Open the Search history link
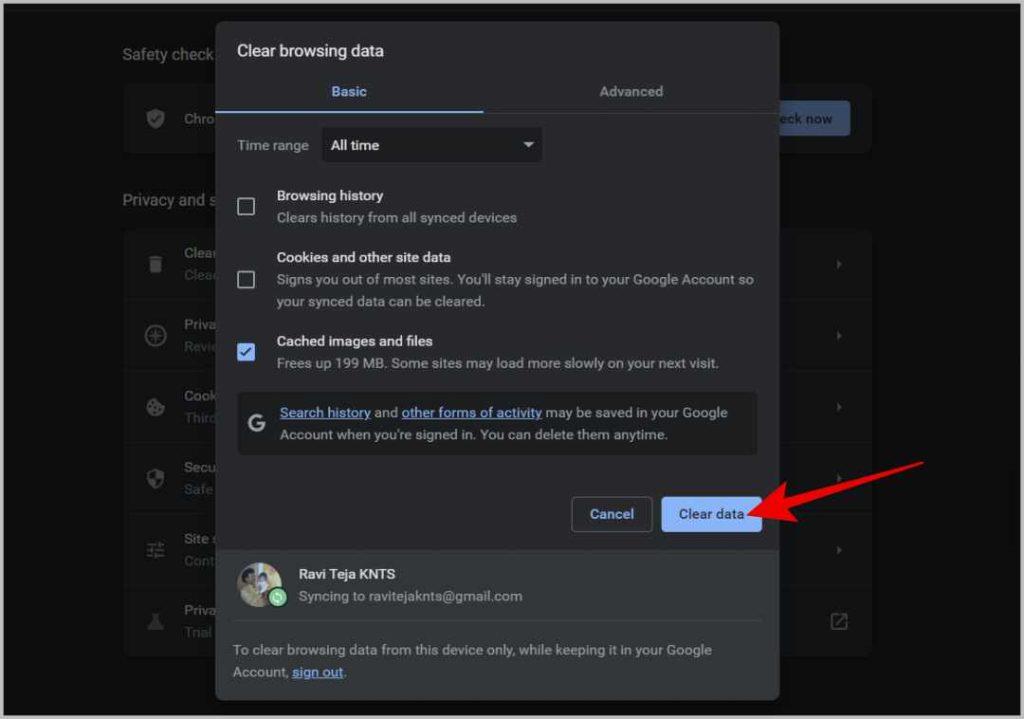 tap(325, 413)
